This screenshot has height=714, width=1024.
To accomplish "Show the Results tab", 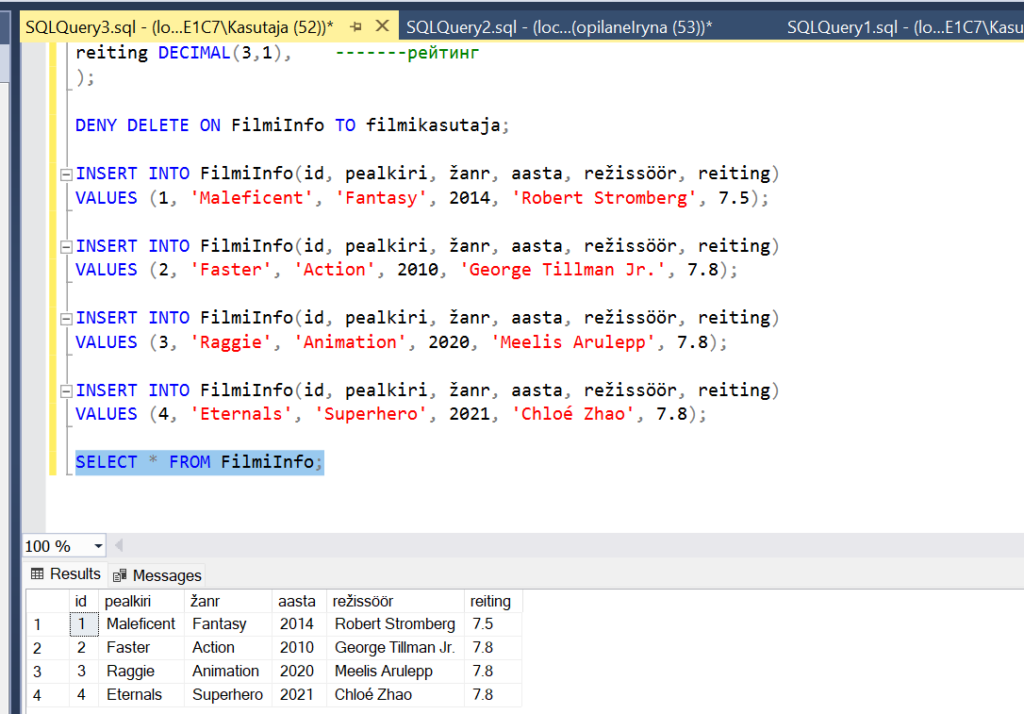I will (x=66, y=574).
